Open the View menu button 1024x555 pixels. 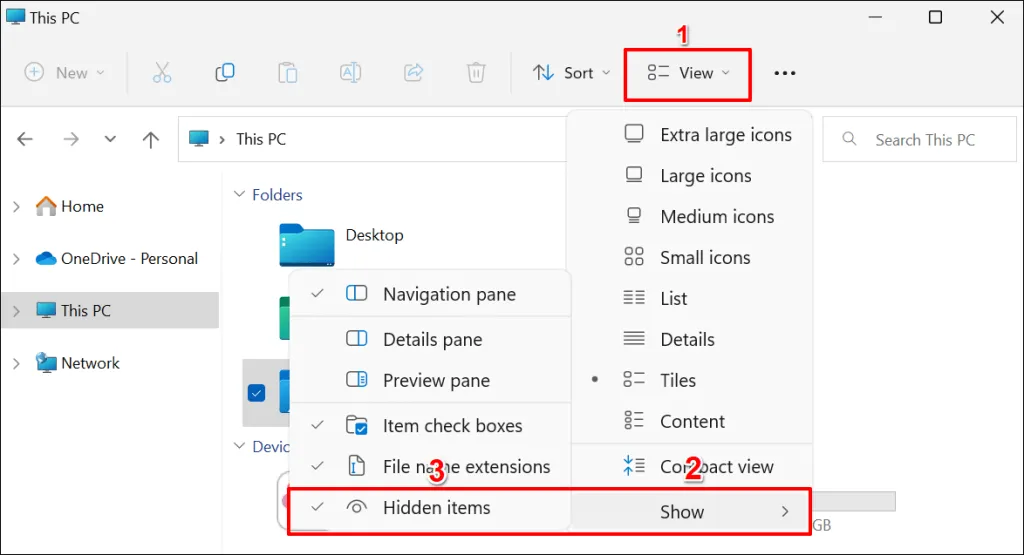[x=688, y=73]
